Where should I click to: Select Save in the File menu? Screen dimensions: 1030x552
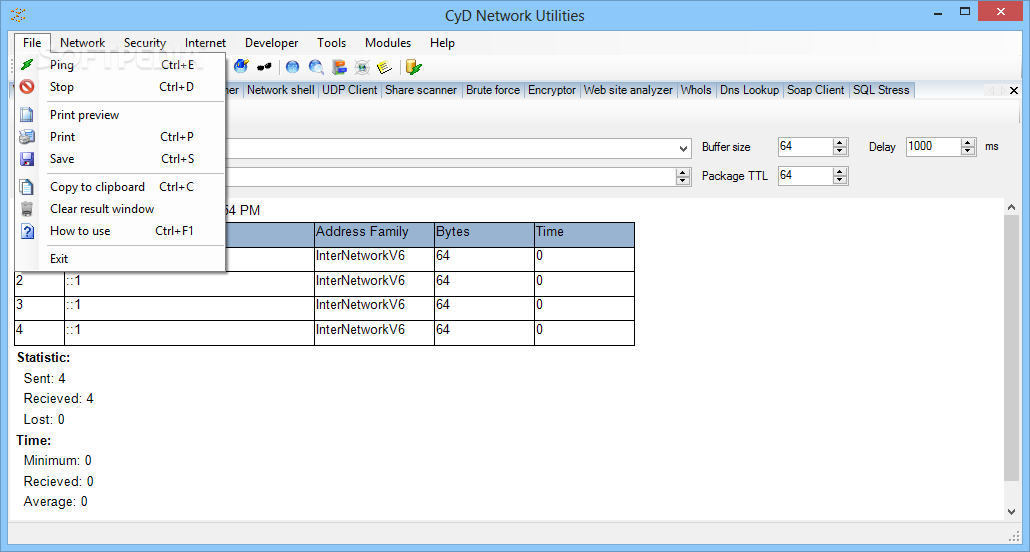(120, 159)
